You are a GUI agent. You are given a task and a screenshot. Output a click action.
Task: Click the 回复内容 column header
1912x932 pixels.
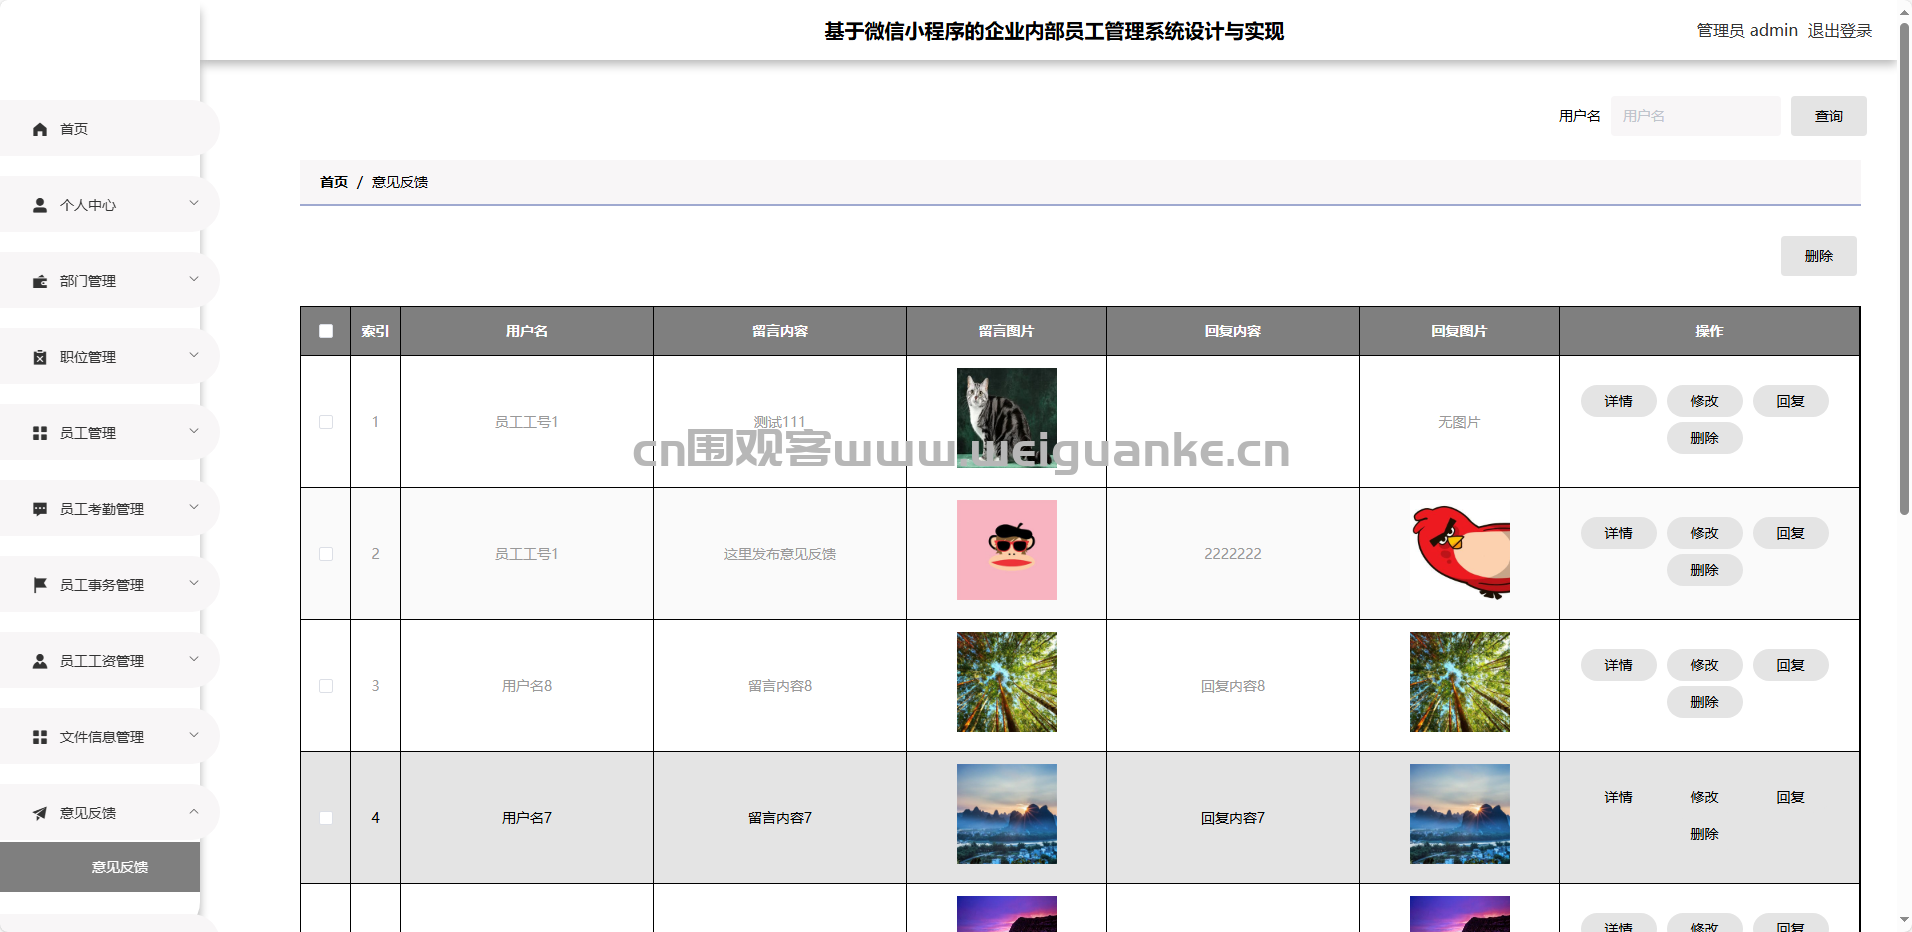point(1233,331)
